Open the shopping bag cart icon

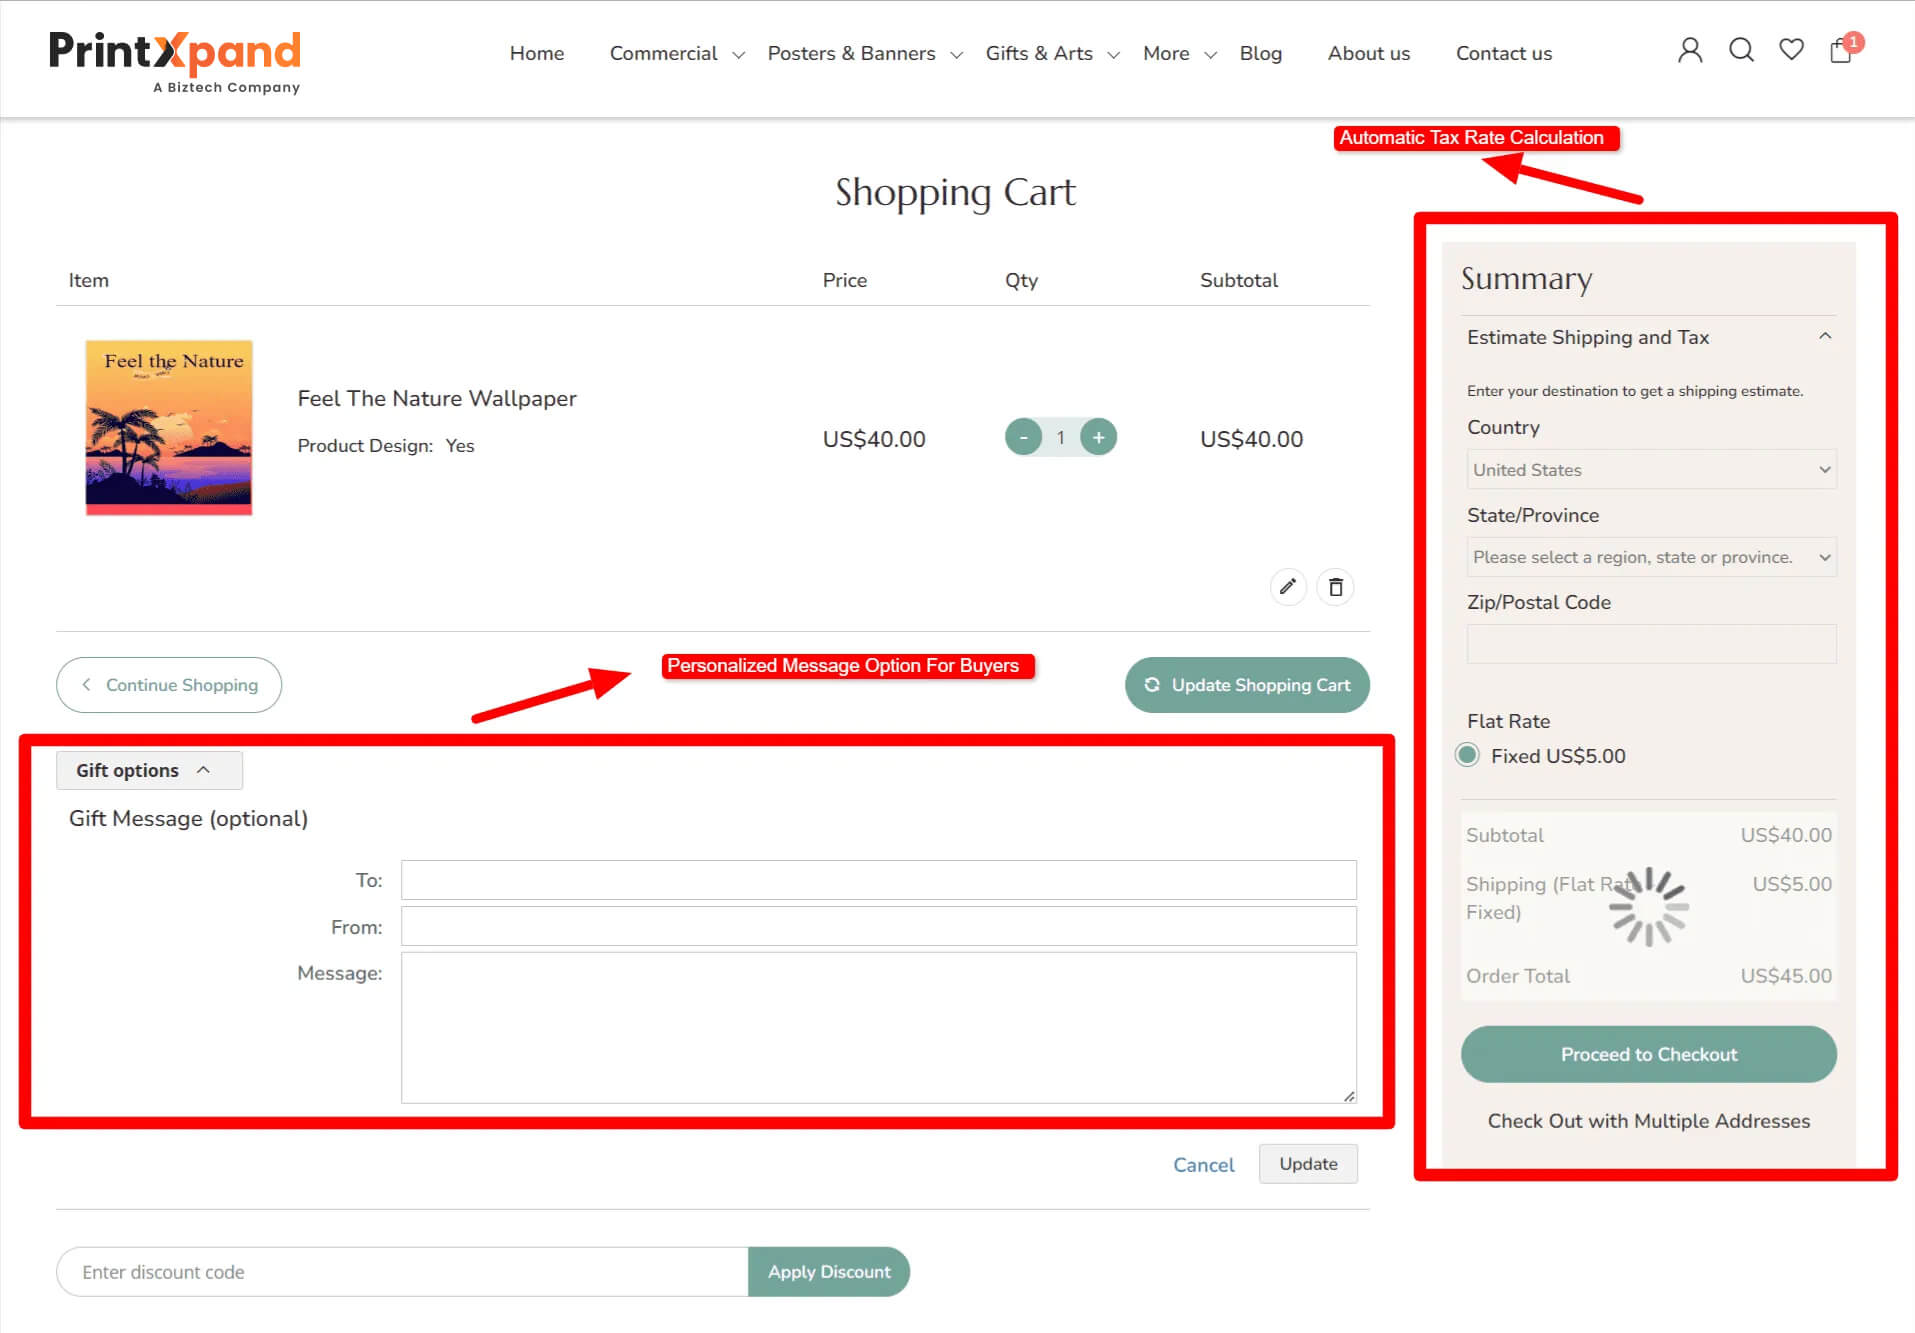pos(1841,51)
